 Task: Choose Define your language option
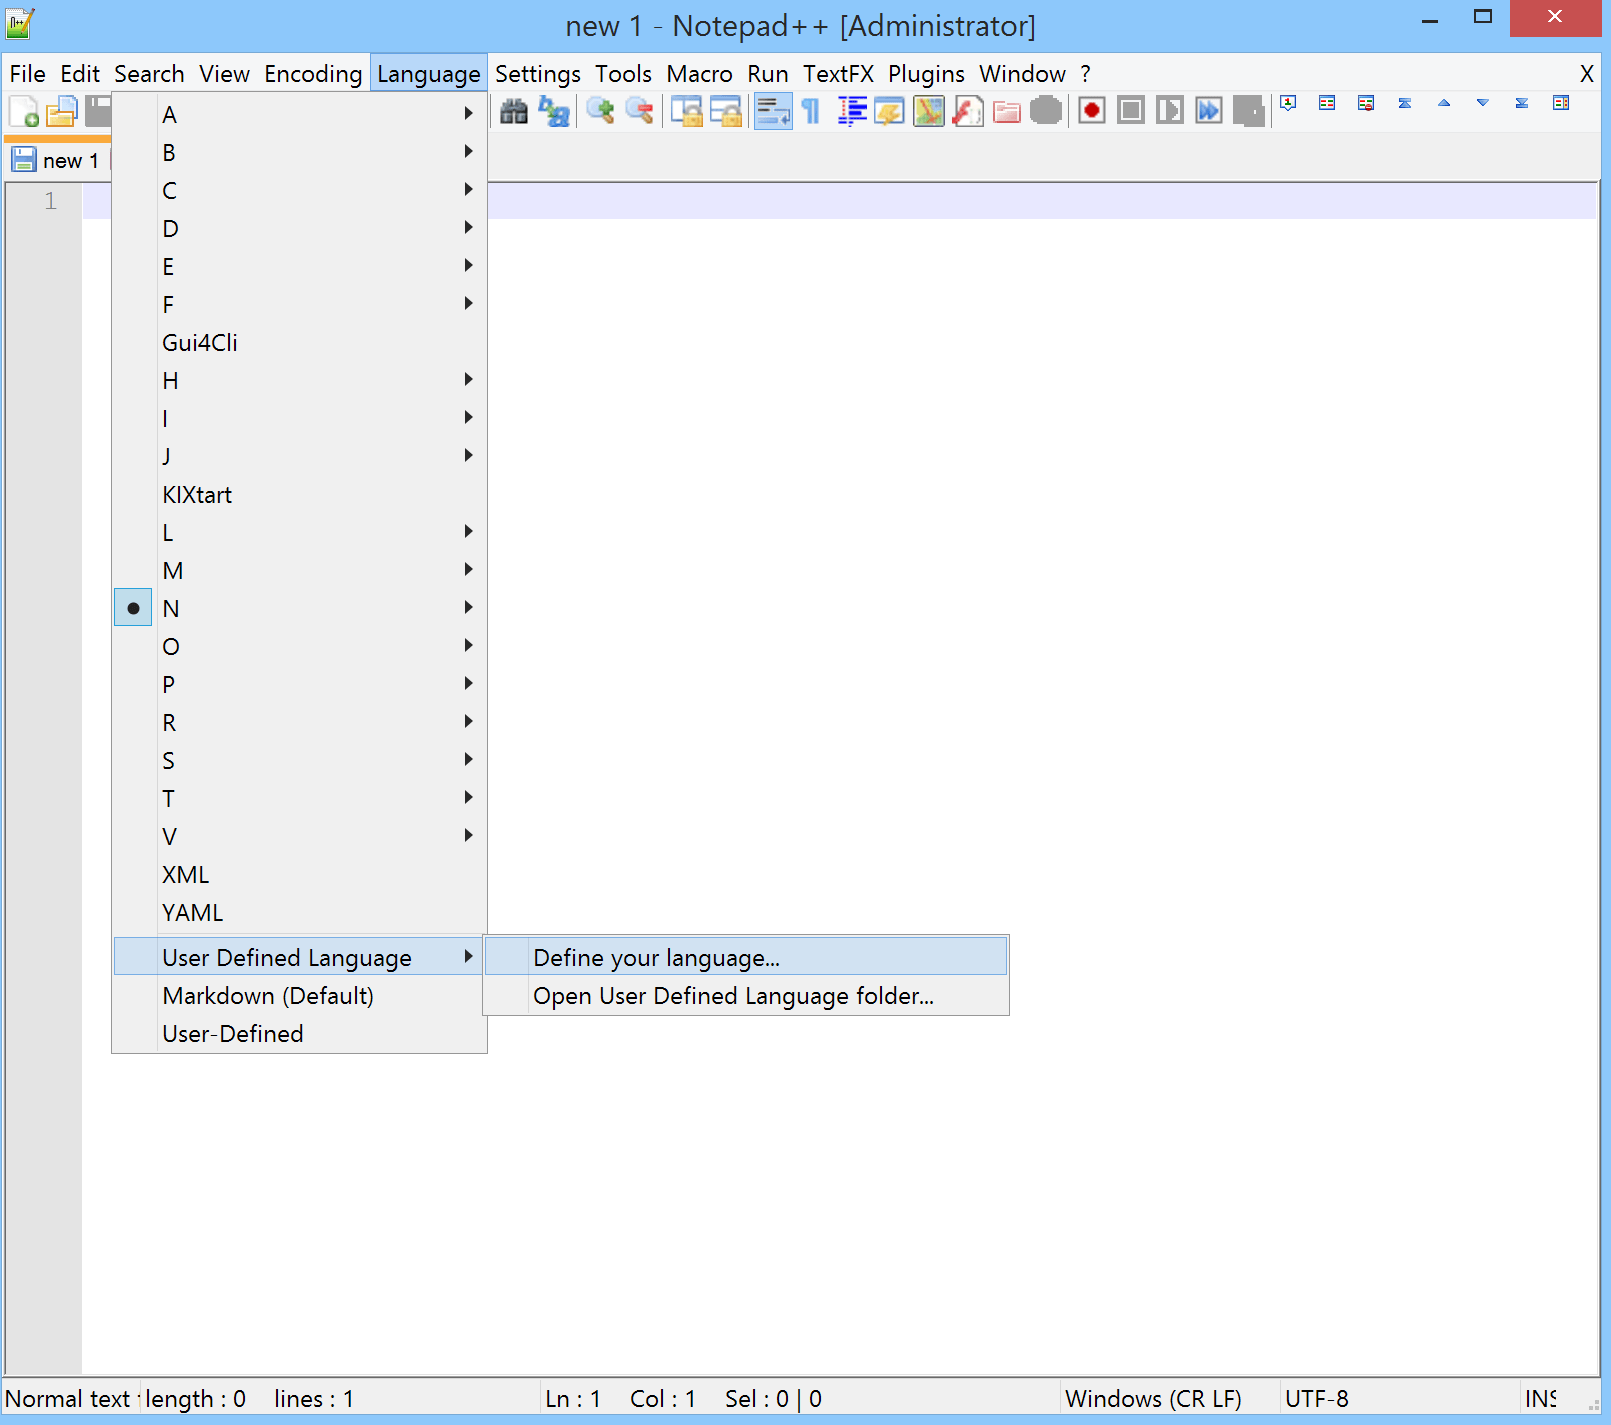[656, 957]
